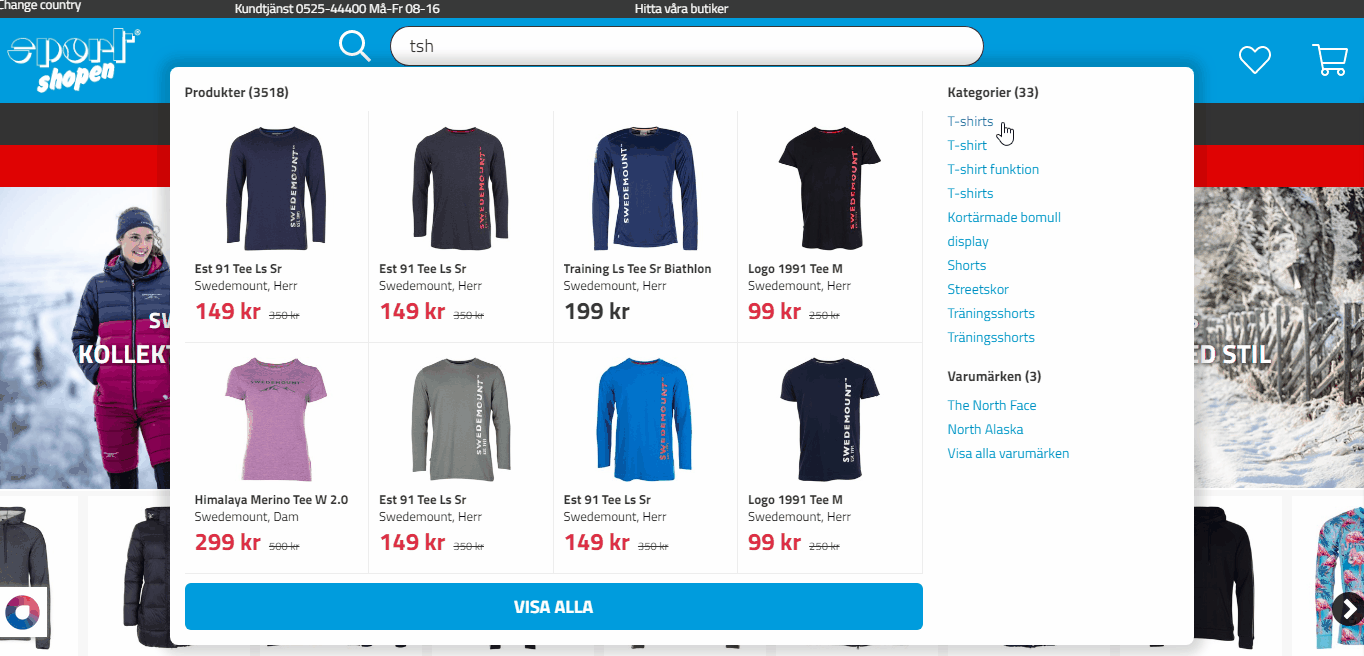Click the VISA ALLA button

pos(553,607)
